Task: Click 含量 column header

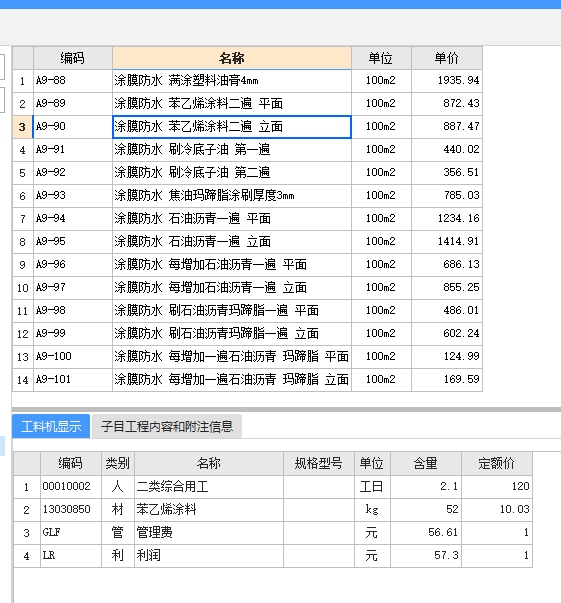Action: coord(426,463)
